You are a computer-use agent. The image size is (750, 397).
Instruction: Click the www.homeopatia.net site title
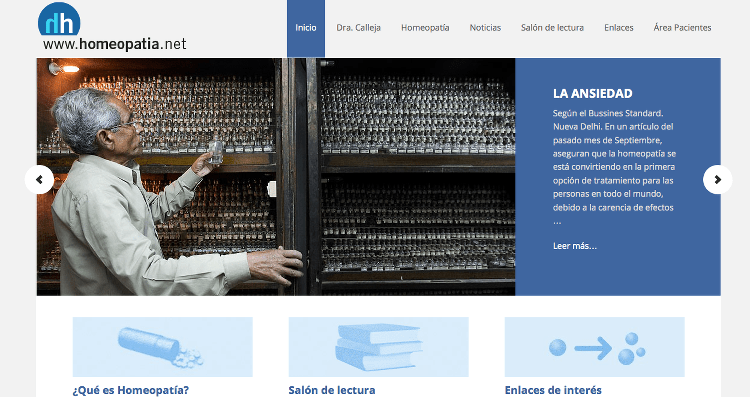pyautogui.click(x=114, y=44)
